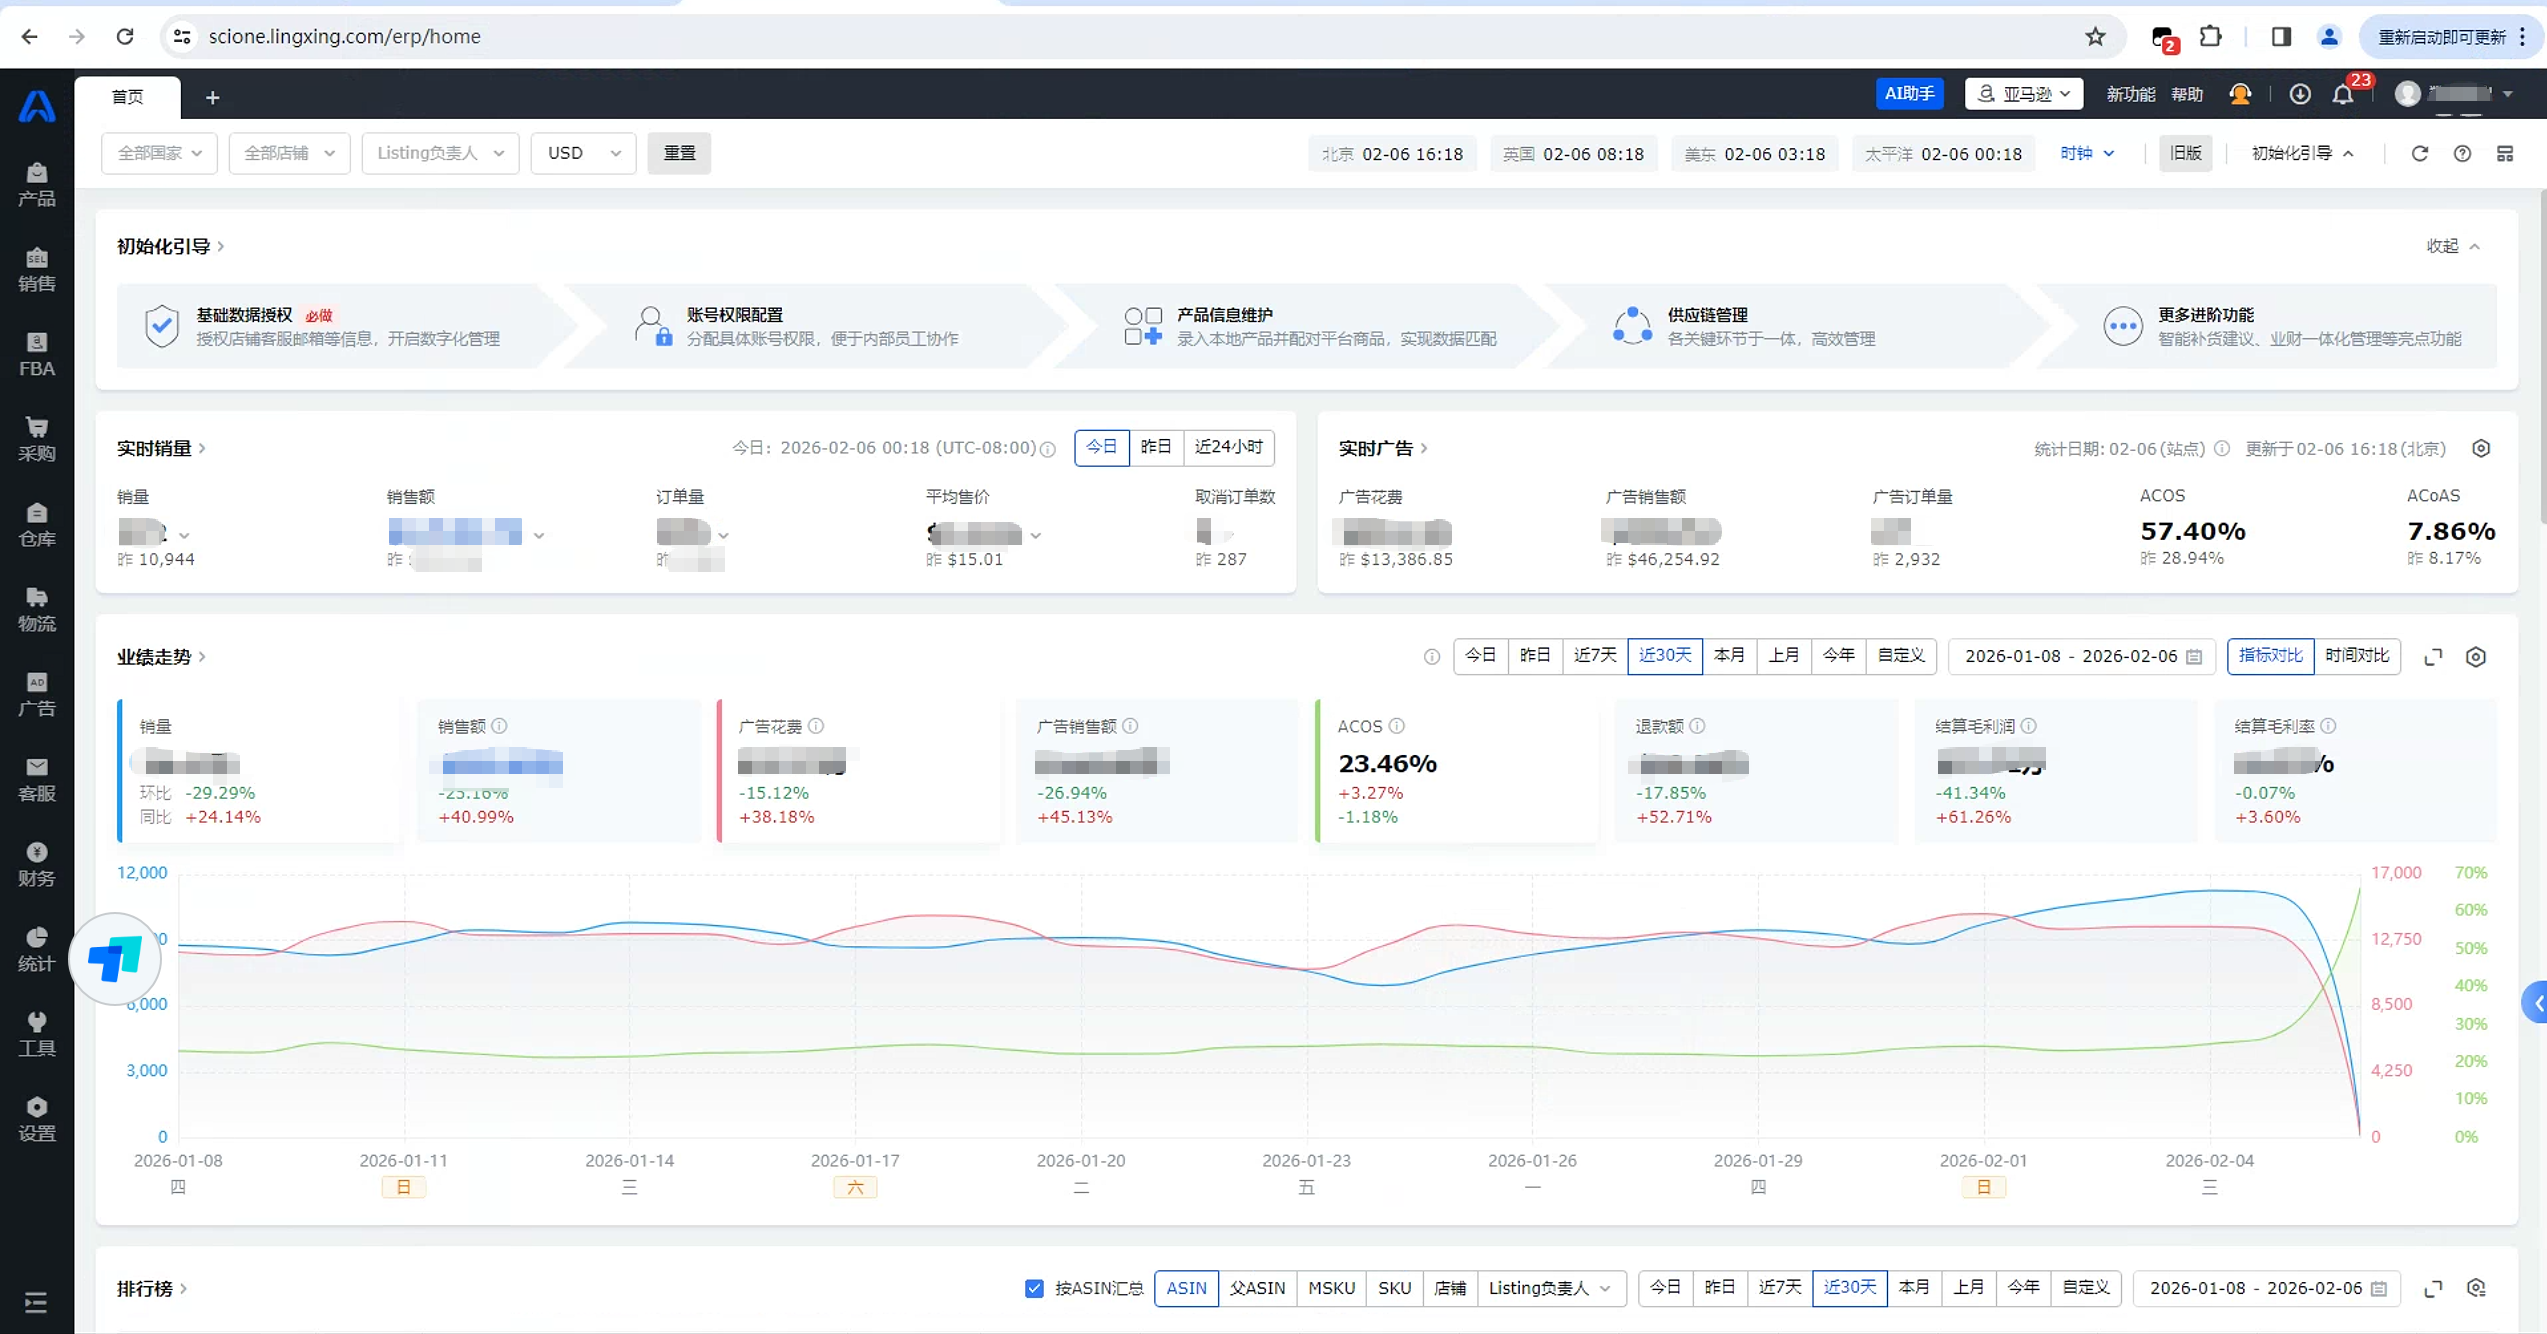Click the notification bell icon
The width and height of the screenshot is (2547, 1334).
pyautogui.click(x=2343, y=94)
